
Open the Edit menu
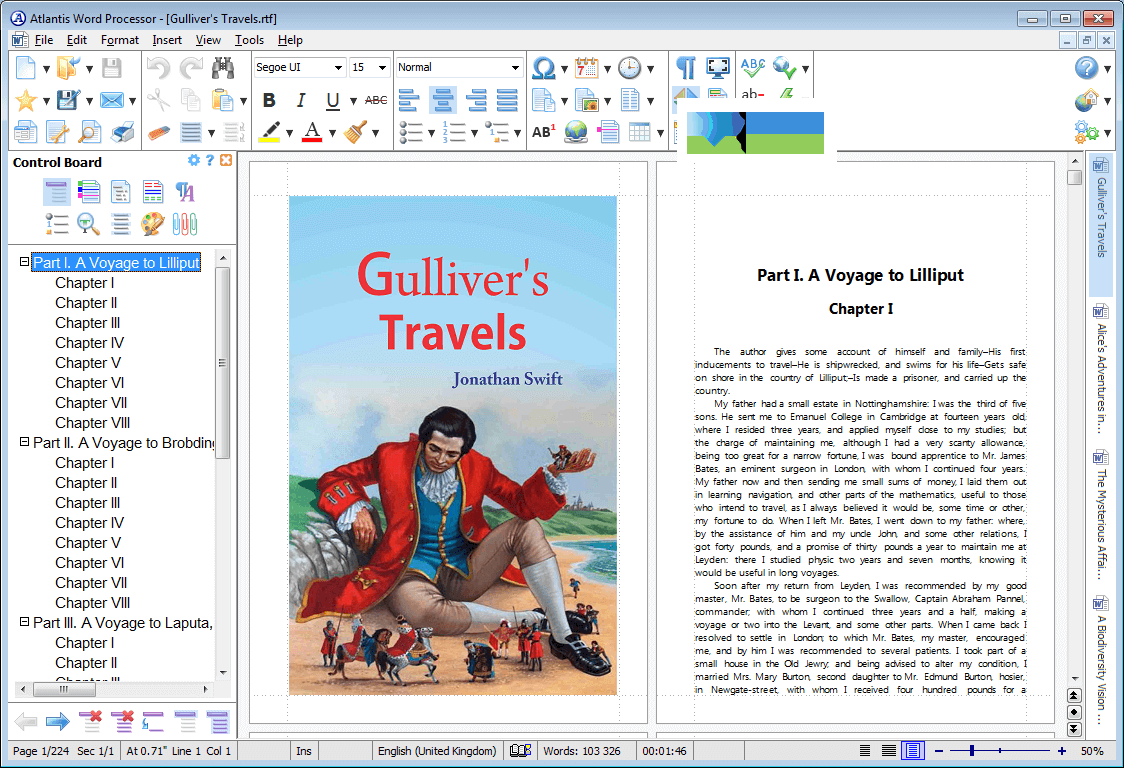click(77, 40)
